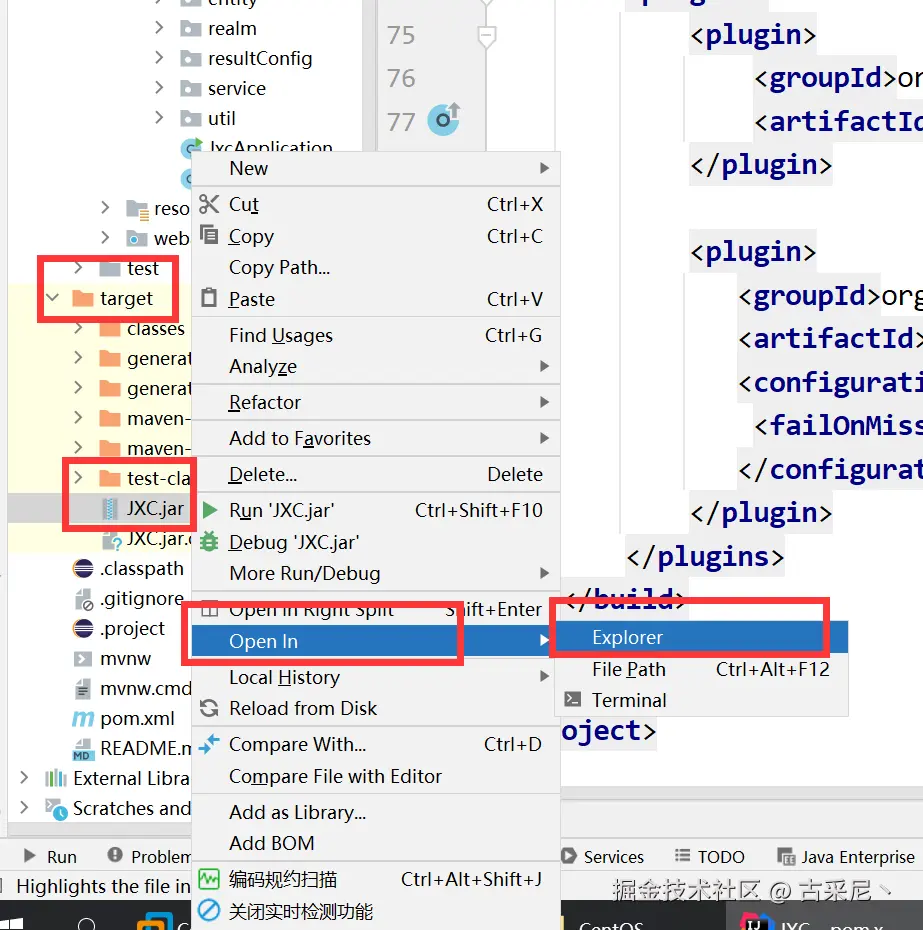This screenshot has width=923, height=930.
Task: Click the fold marker on line 75
Action: [x=486, y=37]
